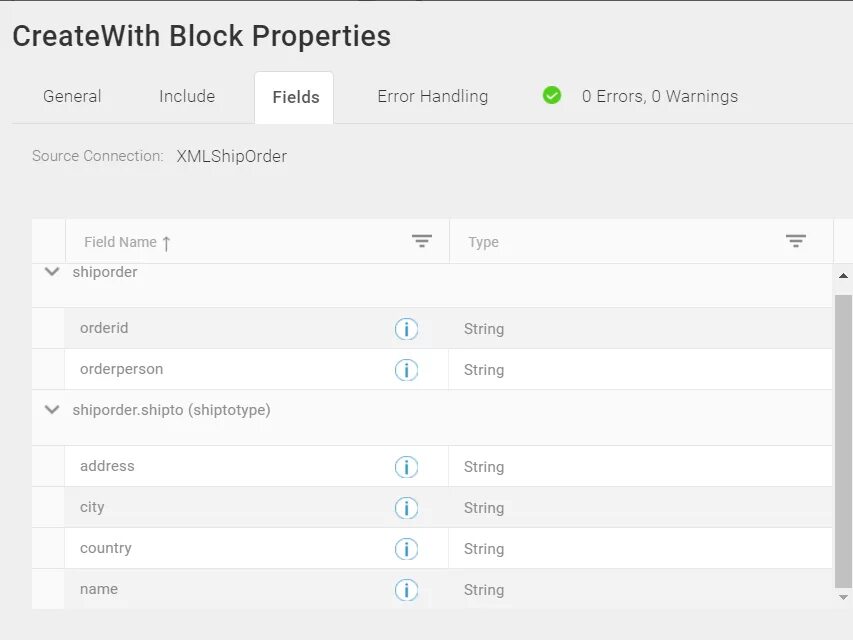Viewport: 853px width, 640px height.
Task: Click the green validation status checkmark
Action: [x=552, y=96]
